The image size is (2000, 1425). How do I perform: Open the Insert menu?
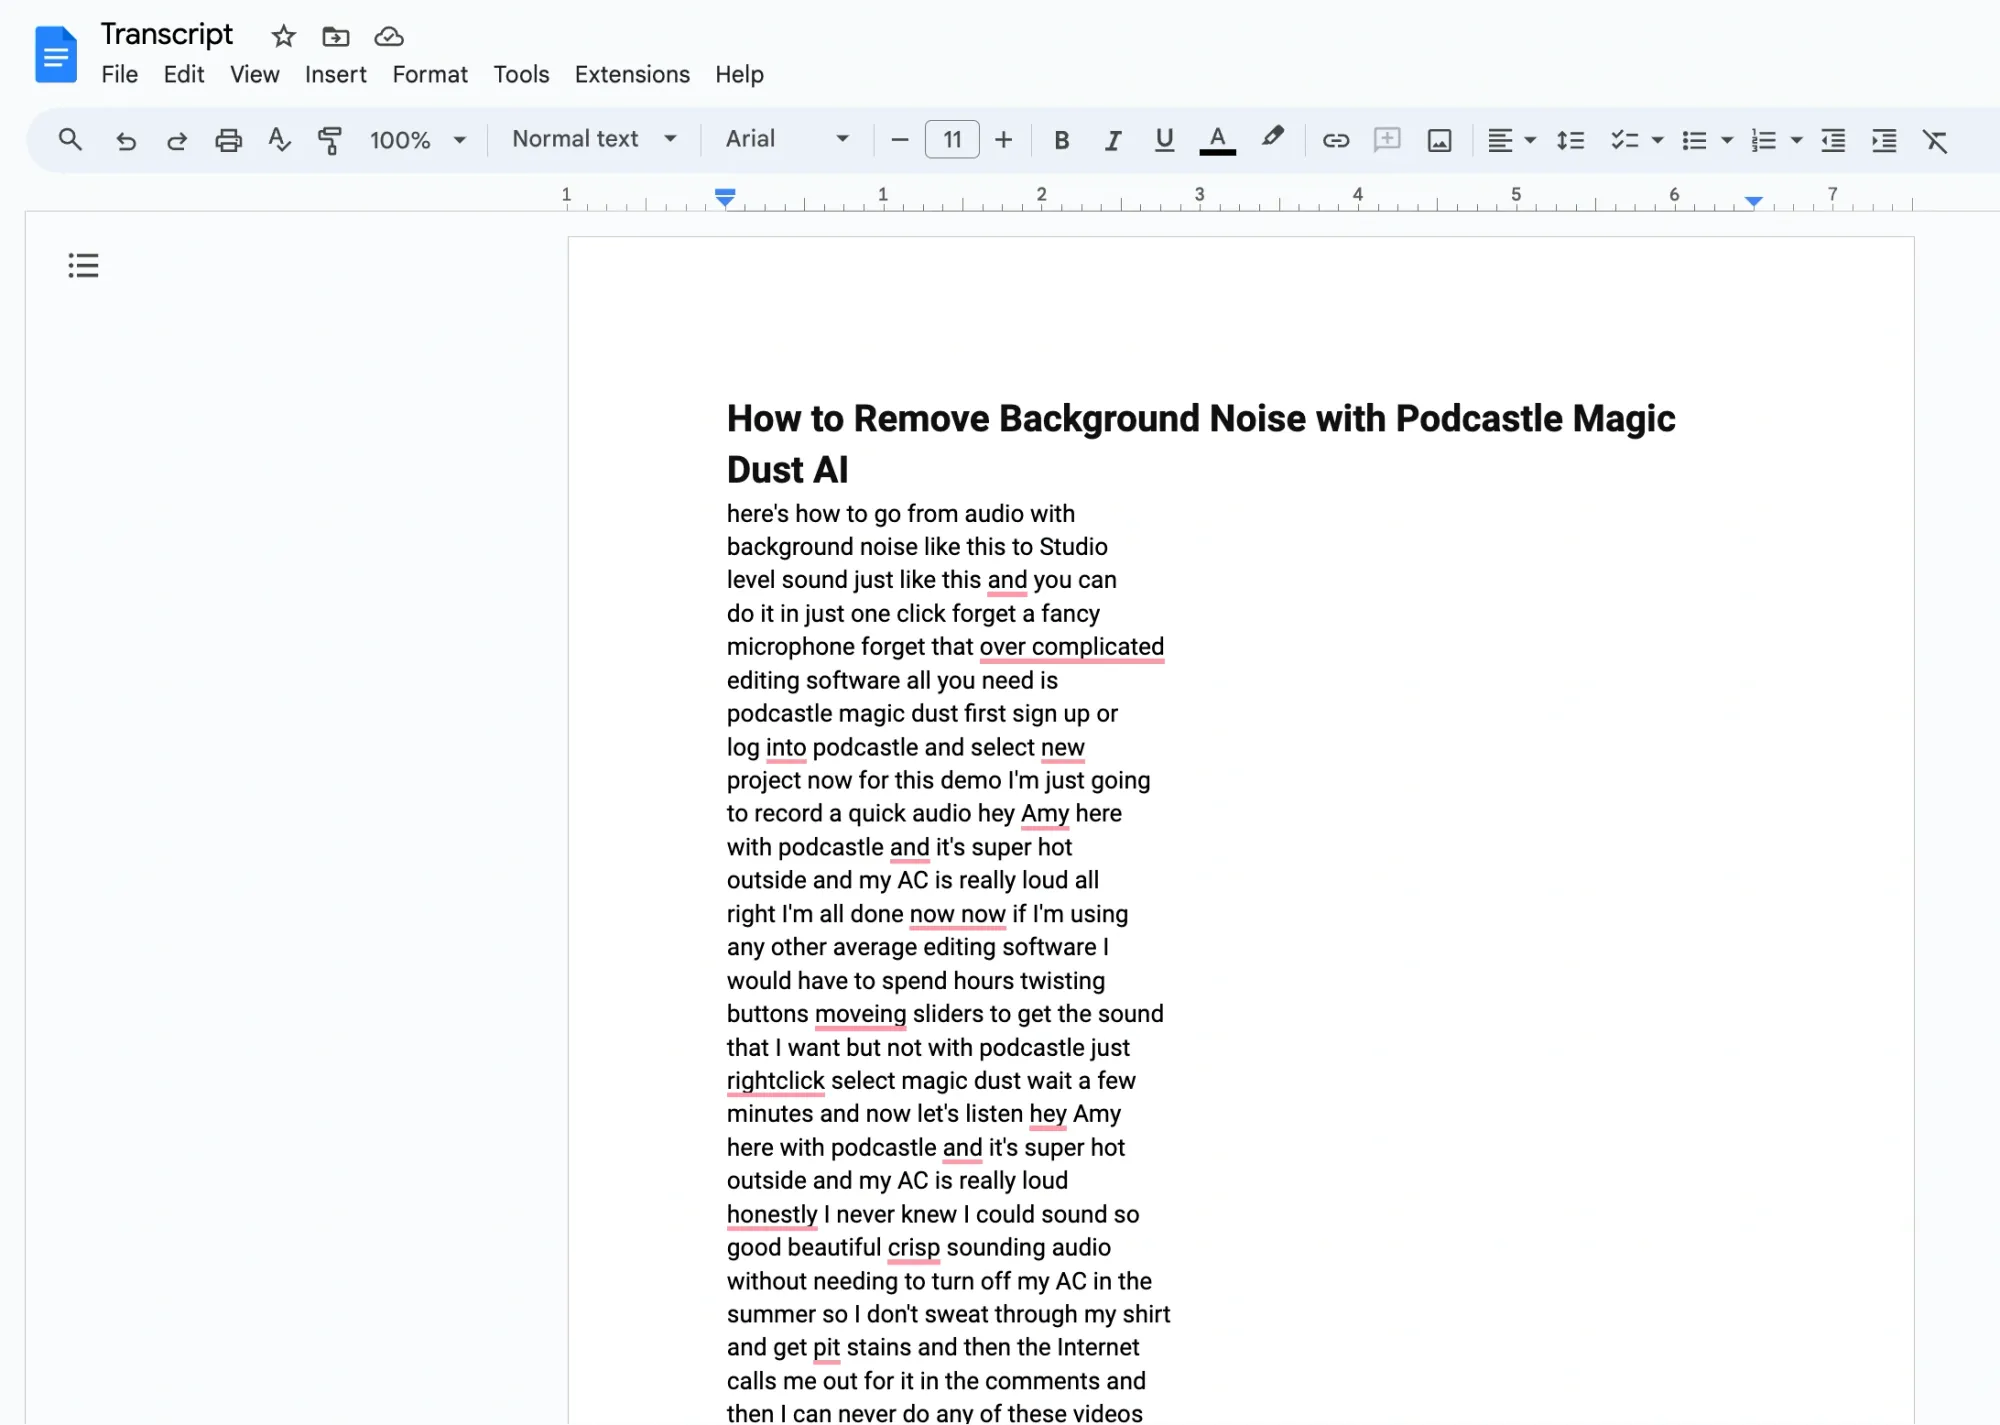336,74
